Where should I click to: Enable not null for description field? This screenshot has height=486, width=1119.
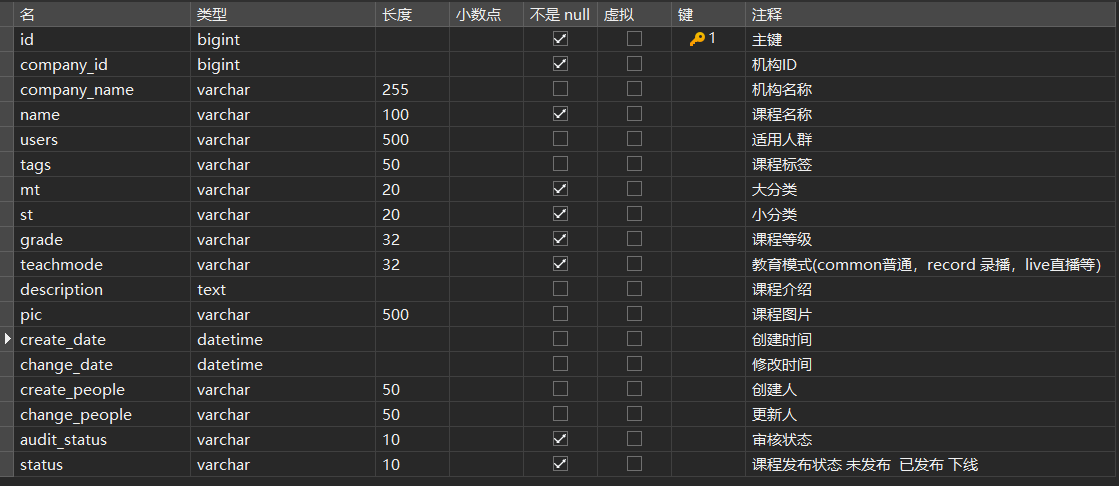[x=560, y=288]
